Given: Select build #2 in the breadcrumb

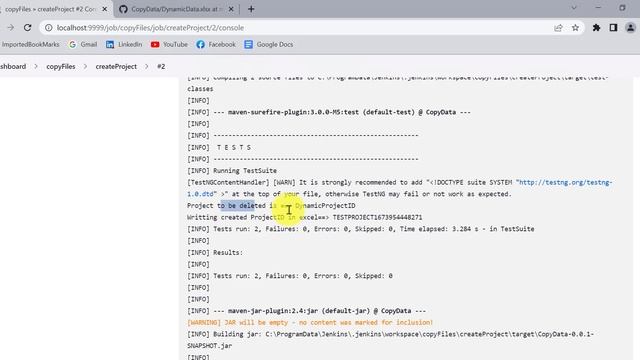Looking at the screenshot, I should click(x=161, y=66).
